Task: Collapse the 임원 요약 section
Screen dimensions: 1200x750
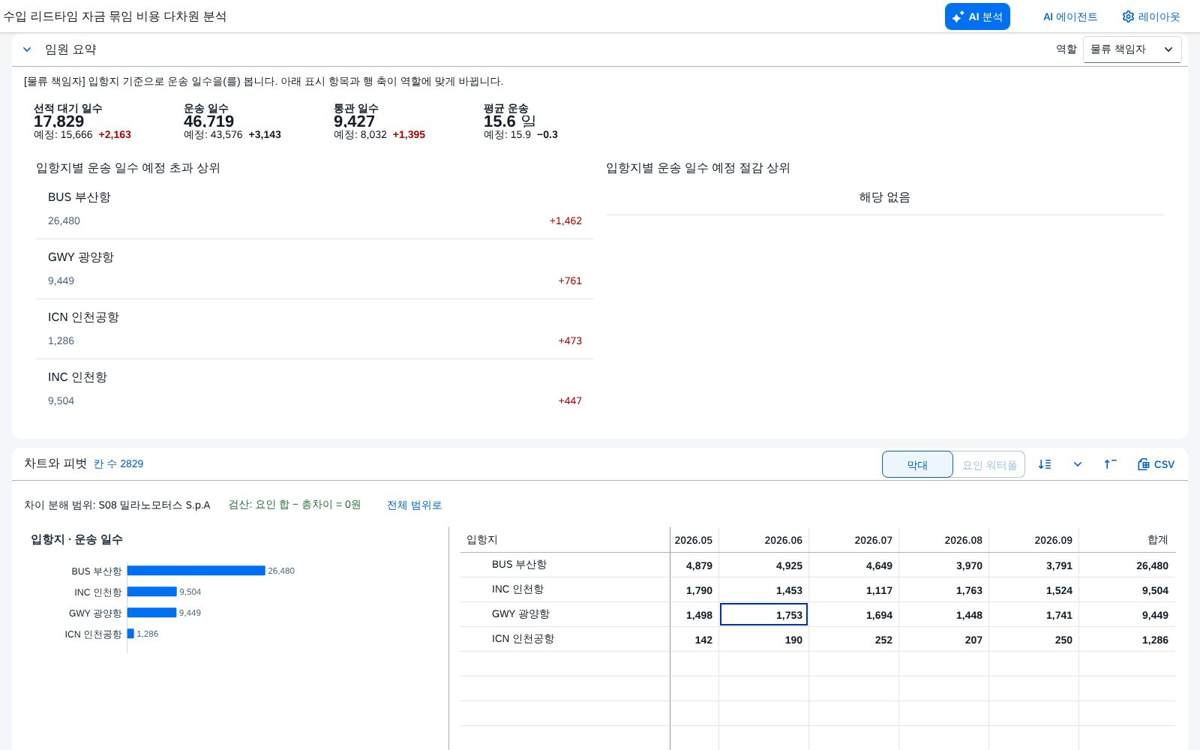Action: click(x=27, y=49)
